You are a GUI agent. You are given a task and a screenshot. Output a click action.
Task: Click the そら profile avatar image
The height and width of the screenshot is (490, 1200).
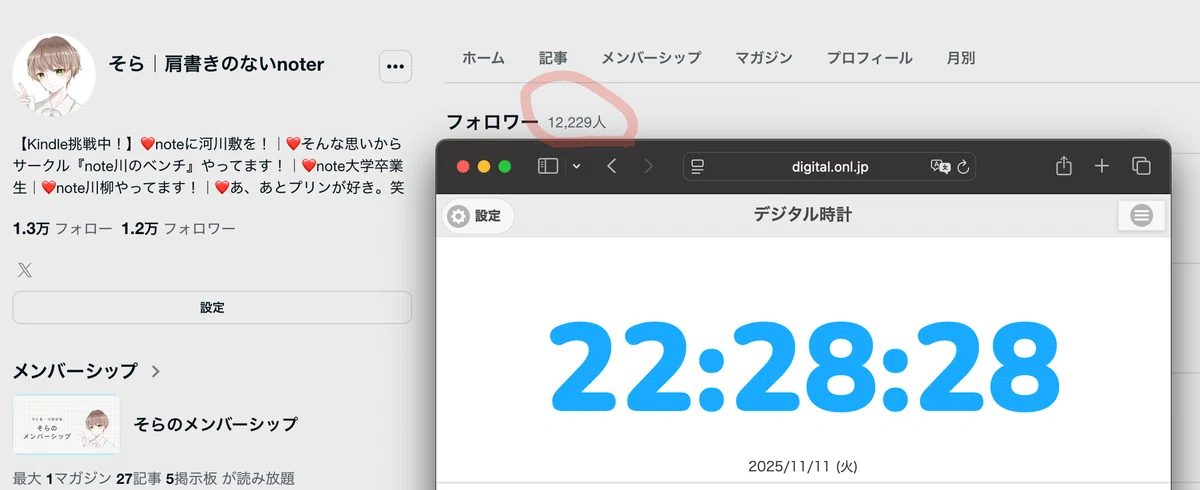[x=53, y=76]
